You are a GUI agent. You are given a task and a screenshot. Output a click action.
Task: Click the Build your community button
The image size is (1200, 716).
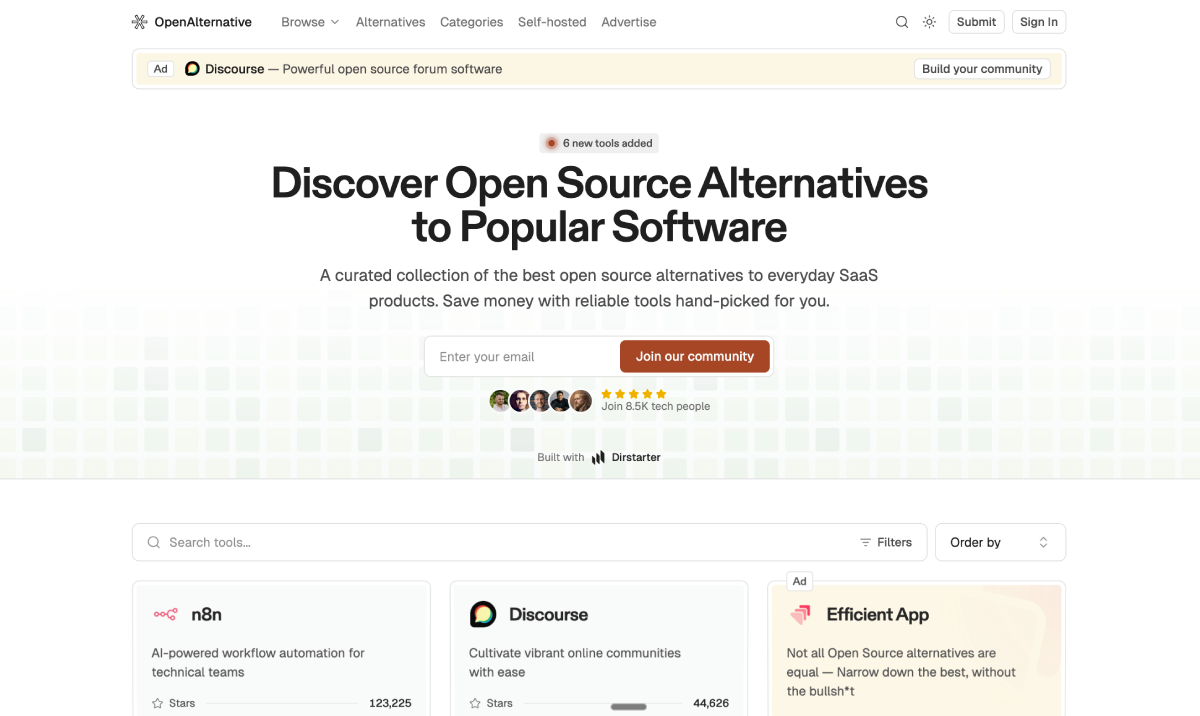click(x=982, y=69)
